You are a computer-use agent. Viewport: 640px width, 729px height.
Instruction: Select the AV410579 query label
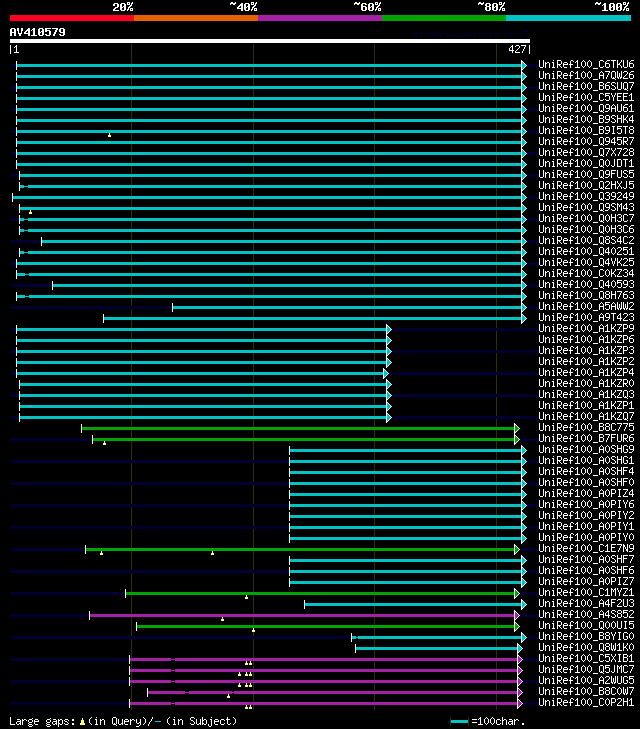pyautogui.click(x=38, y=32)
